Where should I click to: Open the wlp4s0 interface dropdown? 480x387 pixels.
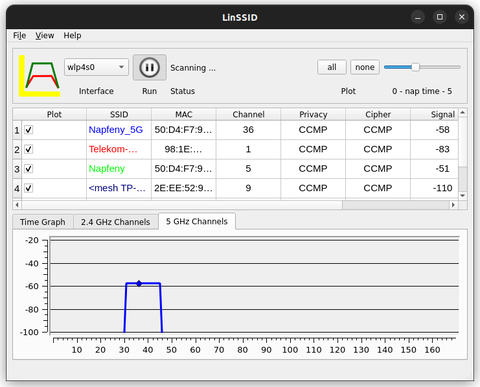pos(96,67)
